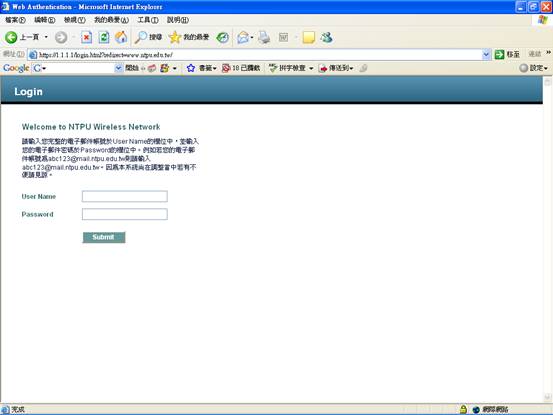
Task: Open the Mail envelope icon
Action: click(x=243, y=37)
